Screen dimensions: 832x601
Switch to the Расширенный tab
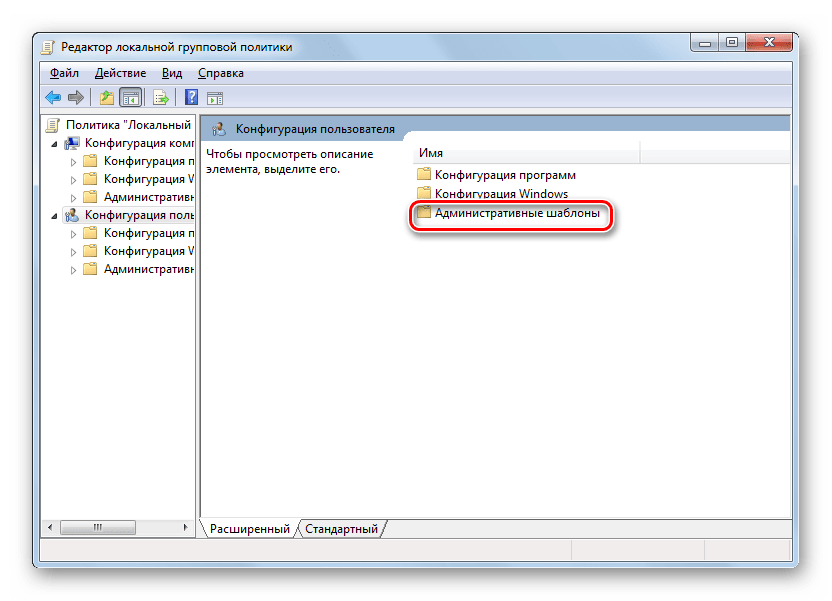click(249, 529)
